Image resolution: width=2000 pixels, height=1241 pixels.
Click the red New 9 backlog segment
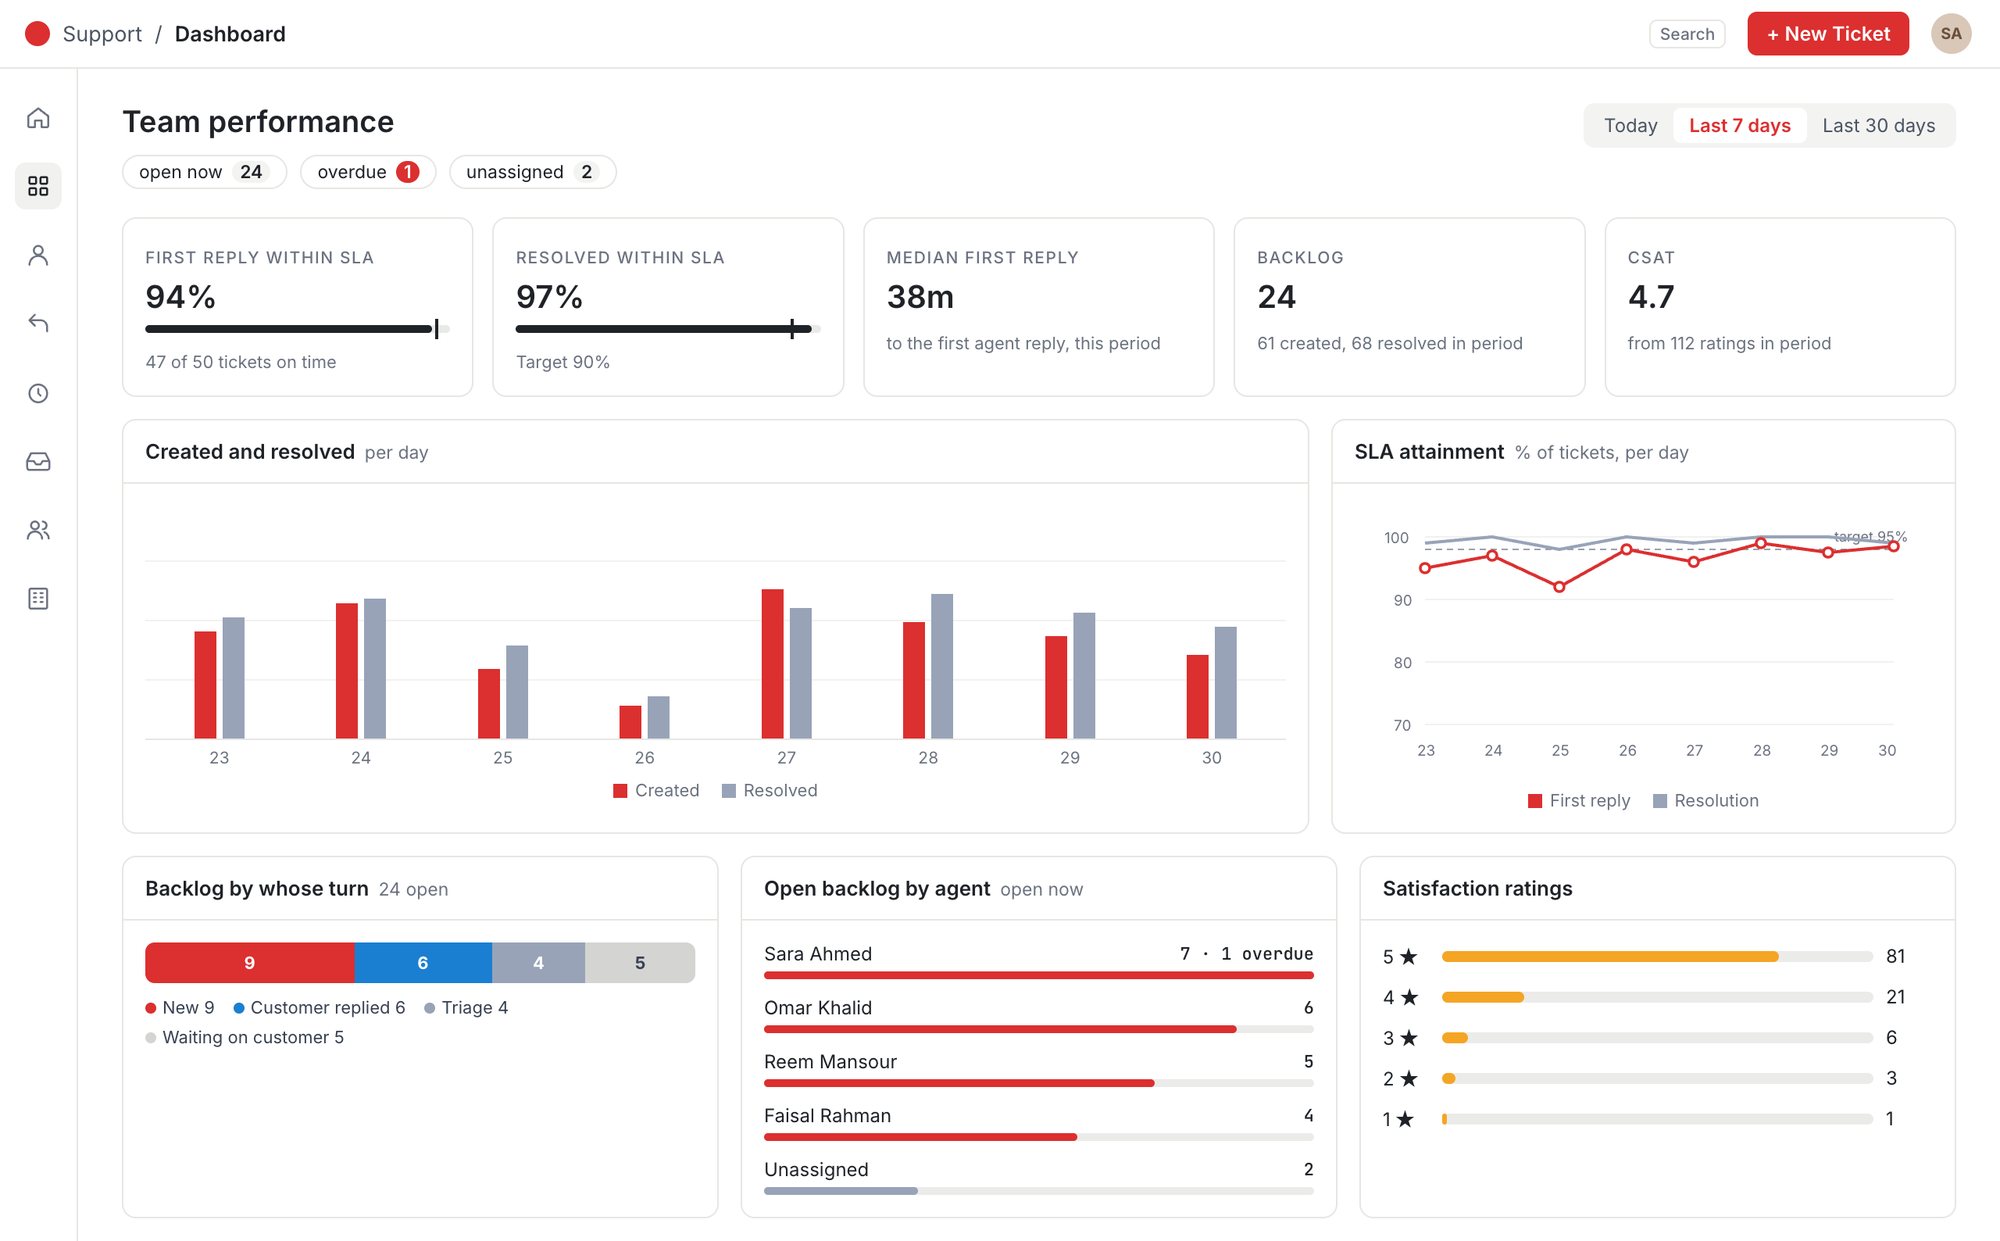point(250,963)
